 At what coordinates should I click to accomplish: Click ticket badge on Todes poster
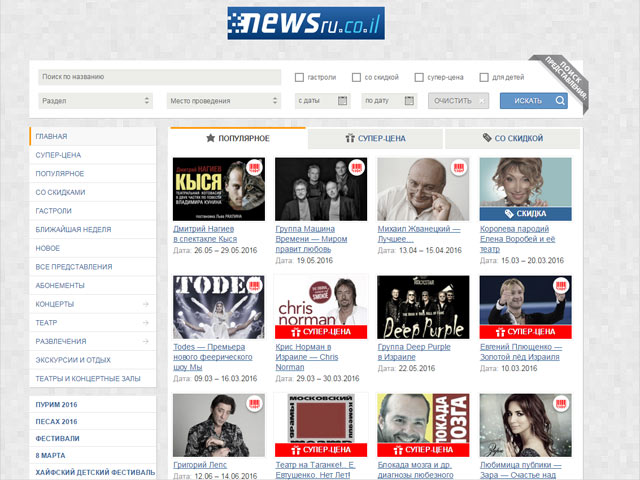tap(255, 285)
